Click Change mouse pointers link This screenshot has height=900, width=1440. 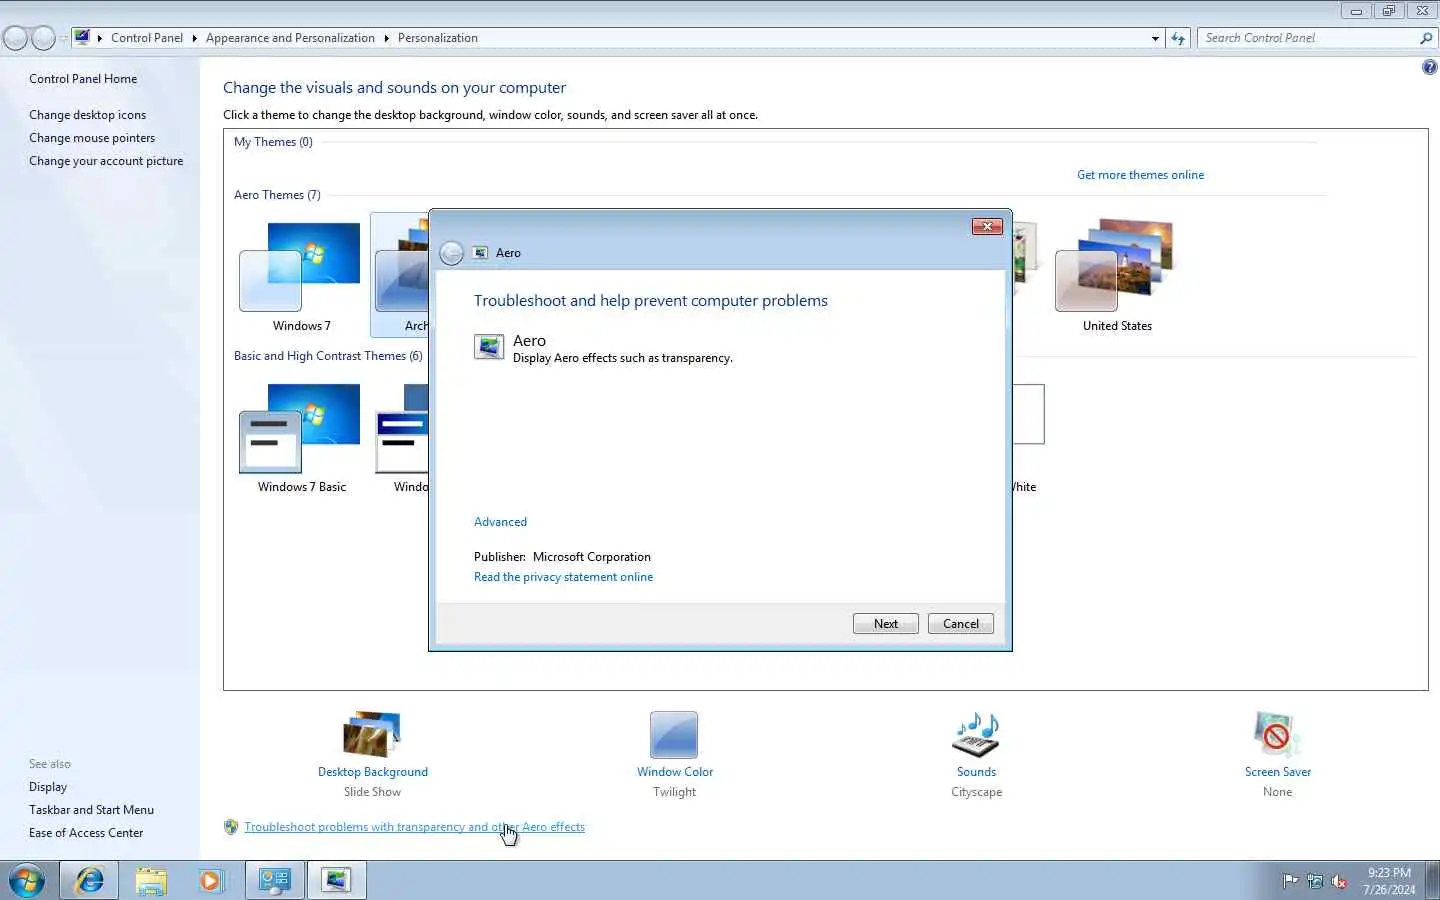click(x=92, y=138)
